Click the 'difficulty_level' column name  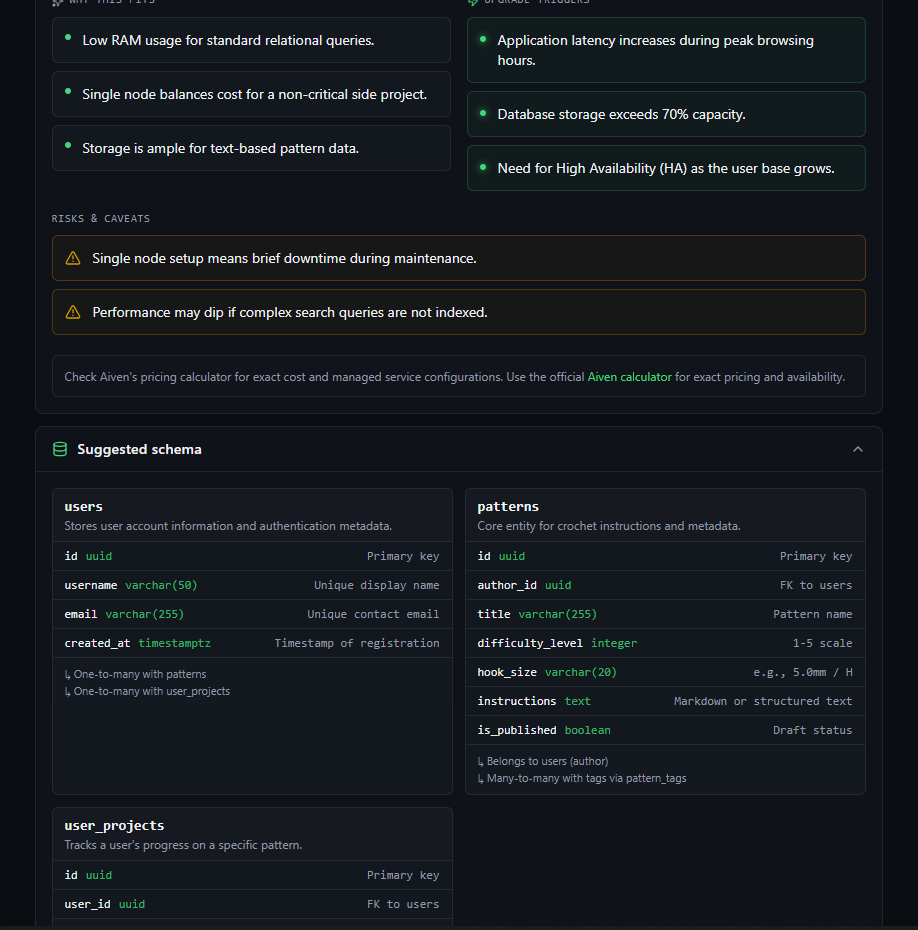point(530,644)
